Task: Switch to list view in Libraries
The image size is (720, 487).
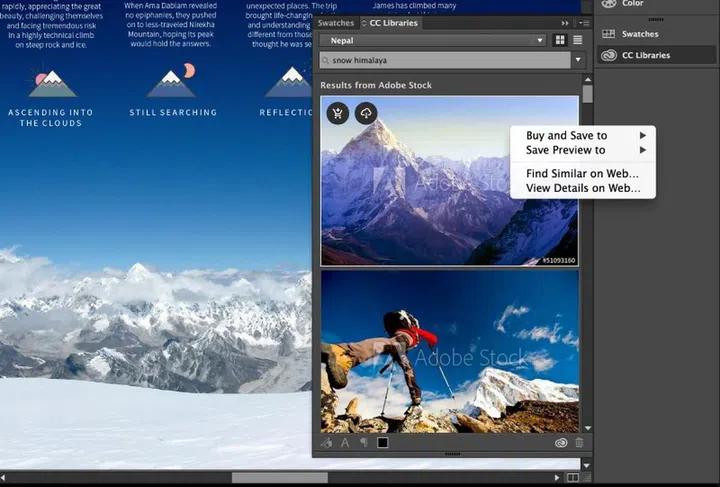Action: point(578,40)
